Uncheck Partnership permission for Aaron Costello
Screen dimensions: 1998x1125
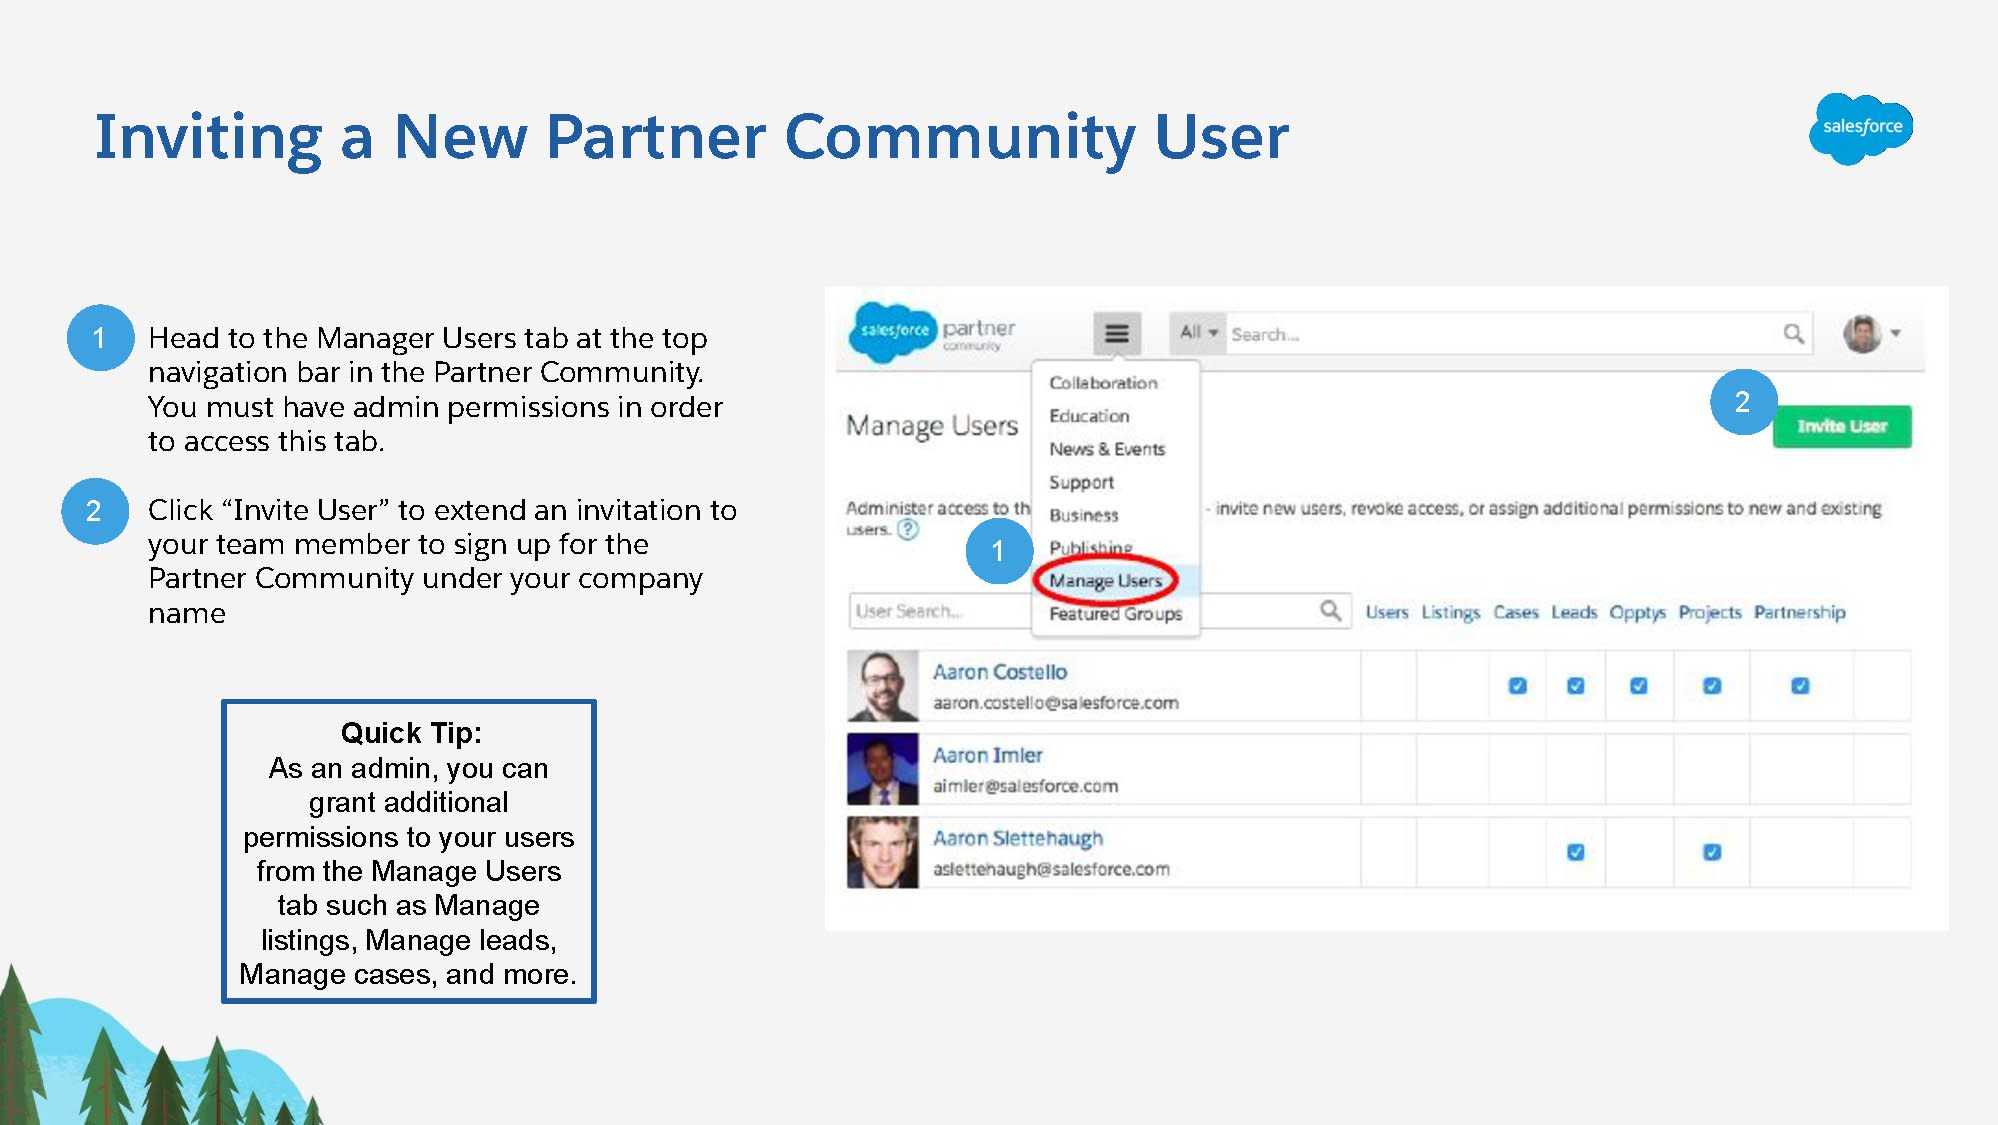(1800, 686)
